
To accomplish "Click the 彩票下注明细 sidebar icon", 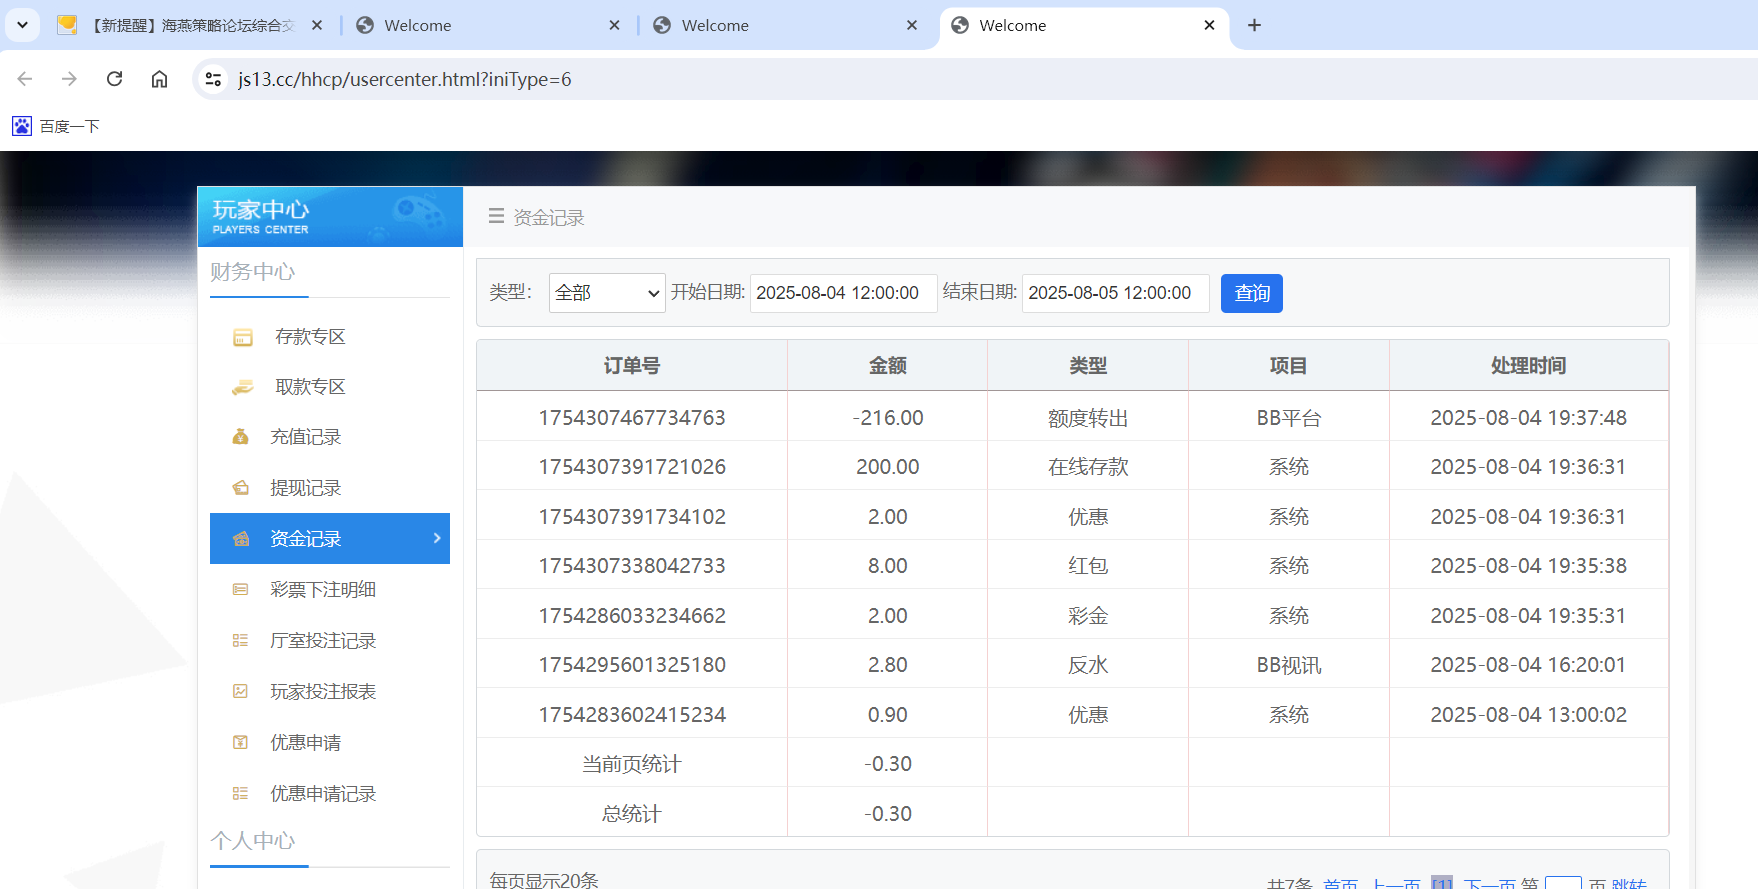I will pos(240,590).
